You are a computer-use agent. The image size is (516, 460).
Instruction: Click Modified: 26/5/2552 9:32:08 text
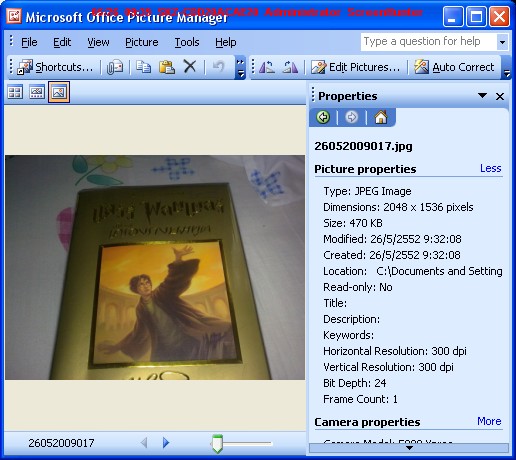coord(392,239)
